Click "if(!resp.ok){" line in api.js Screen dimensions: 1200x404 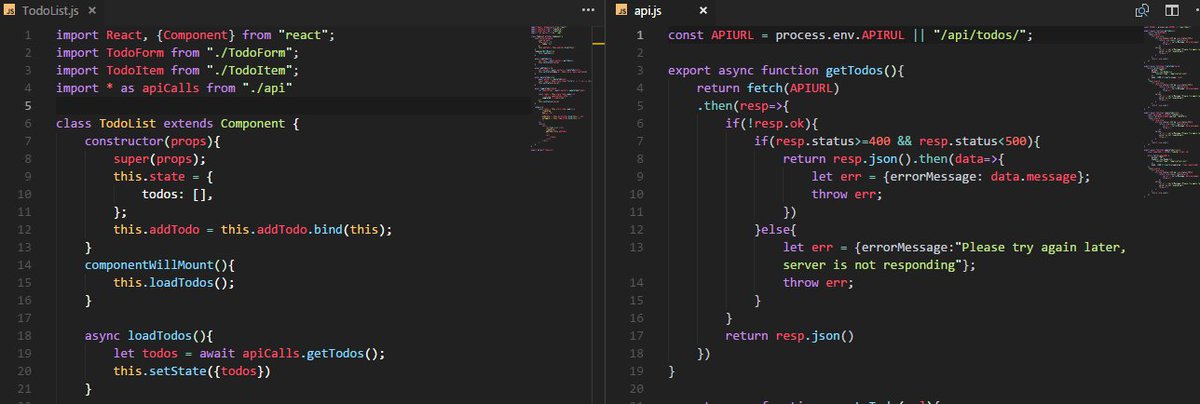pyautogui.click(x=772, y=123)
